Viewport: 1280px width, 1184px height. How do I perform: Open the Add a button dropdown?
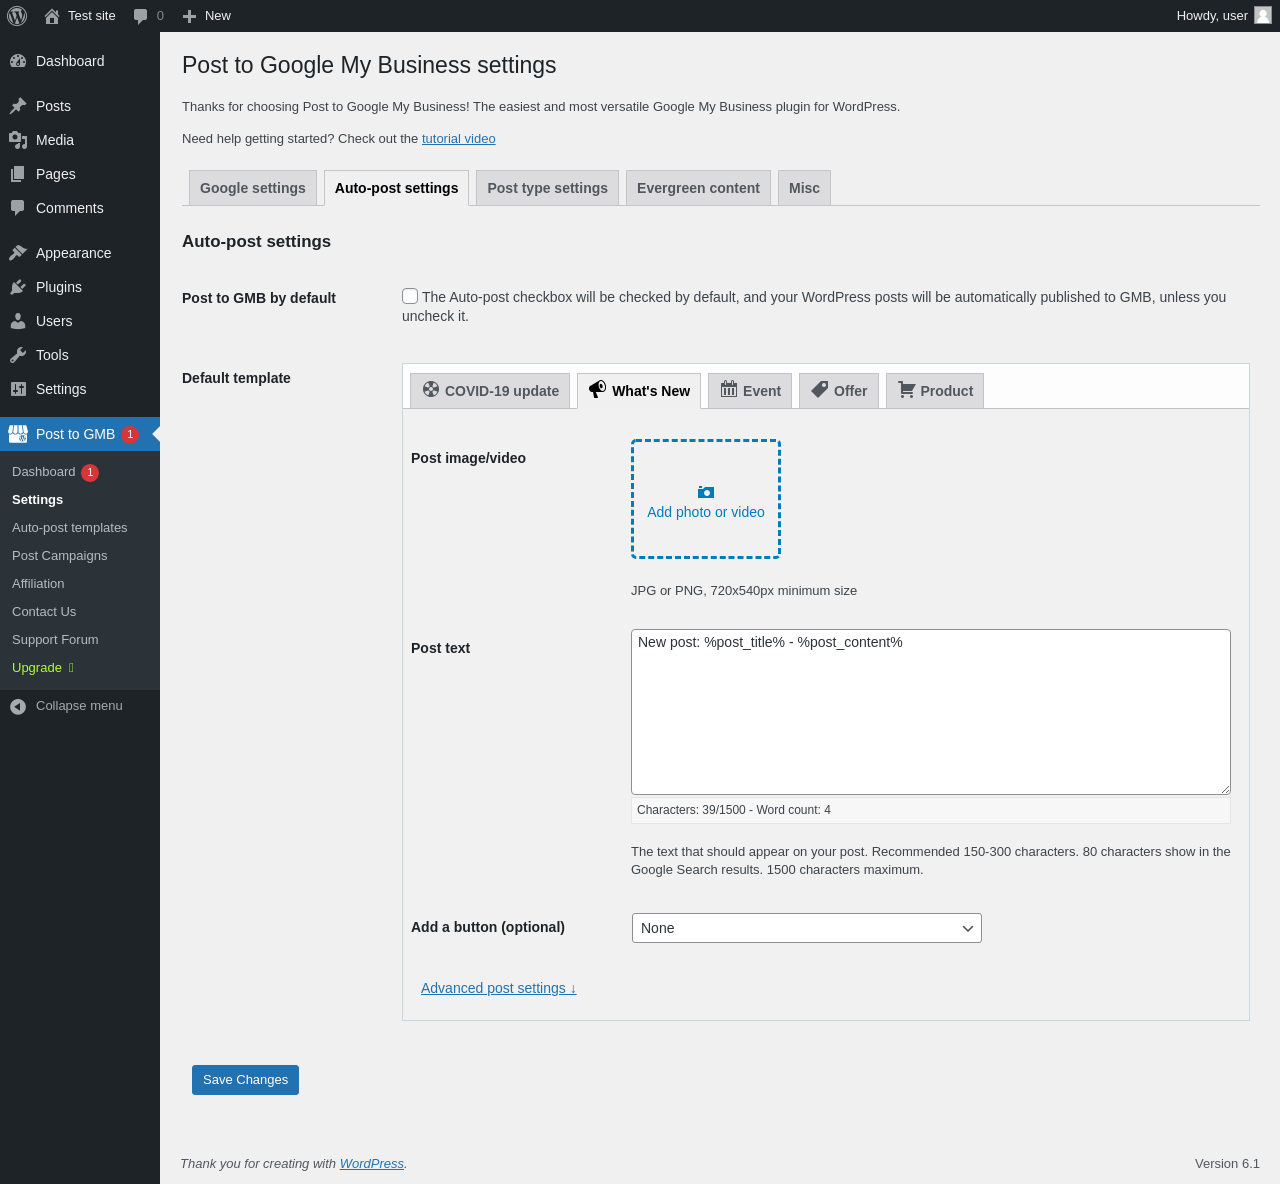click(806, 928)
